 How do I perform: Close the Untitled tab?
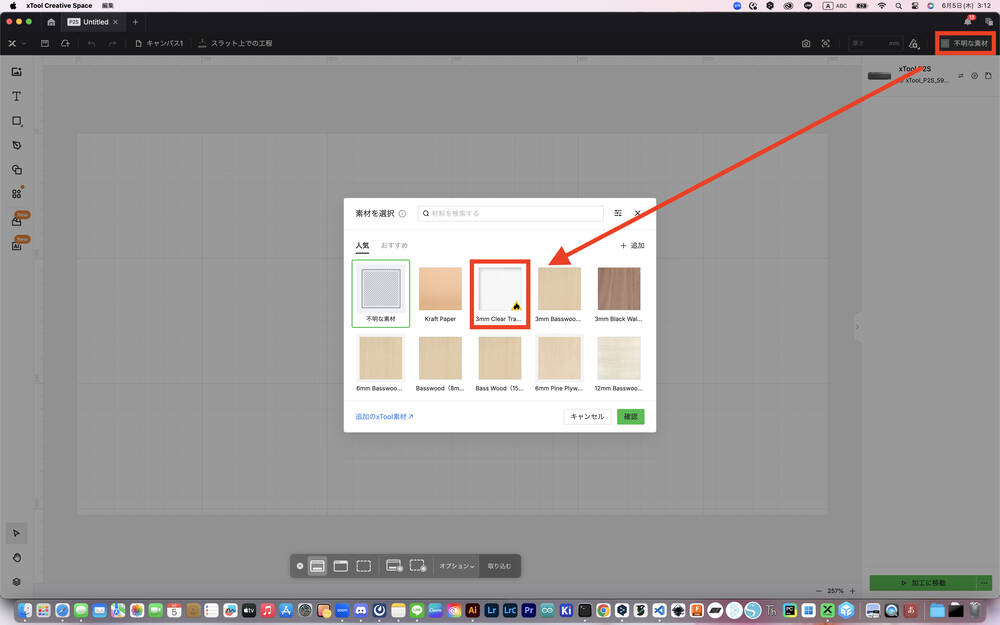coord(115,22)
